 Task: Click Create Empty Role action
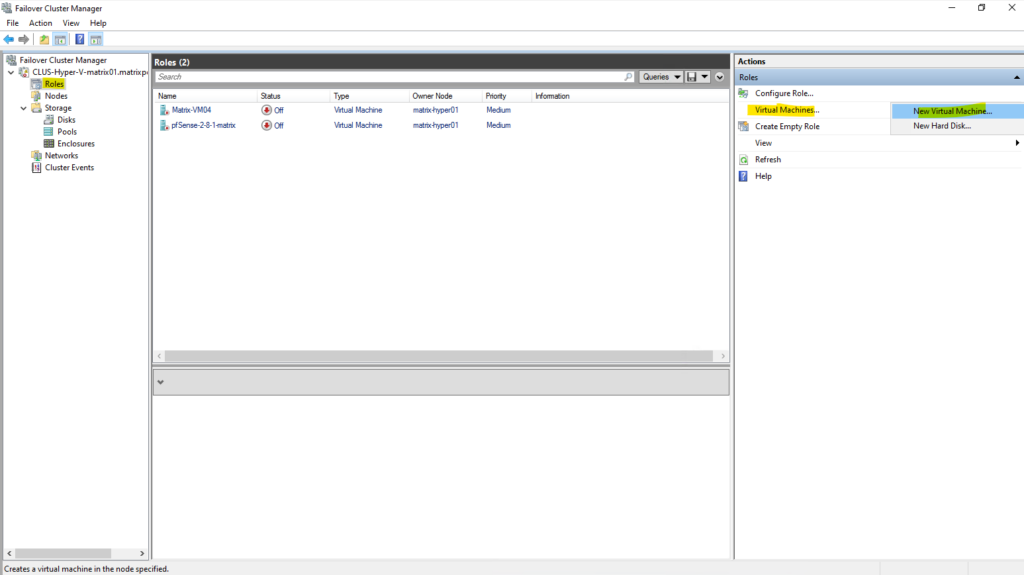[786, 127]
